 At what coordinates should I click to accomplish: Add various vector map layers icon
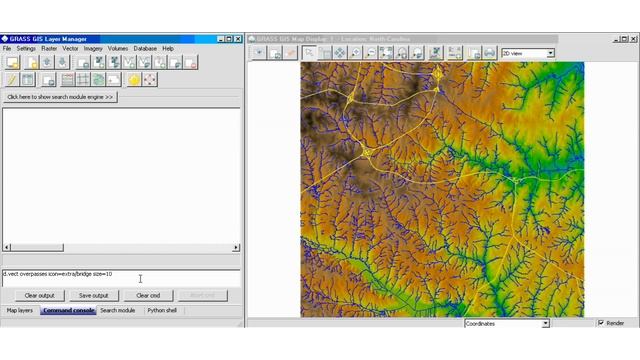tap(144, 62)
